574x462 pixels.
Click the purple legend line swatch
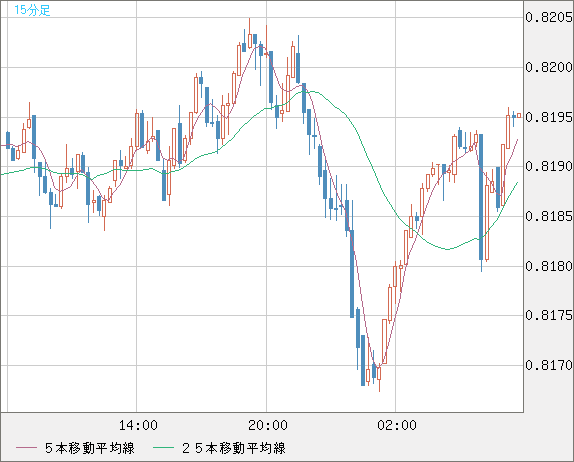pyautogui.click(x=26, y=448)
